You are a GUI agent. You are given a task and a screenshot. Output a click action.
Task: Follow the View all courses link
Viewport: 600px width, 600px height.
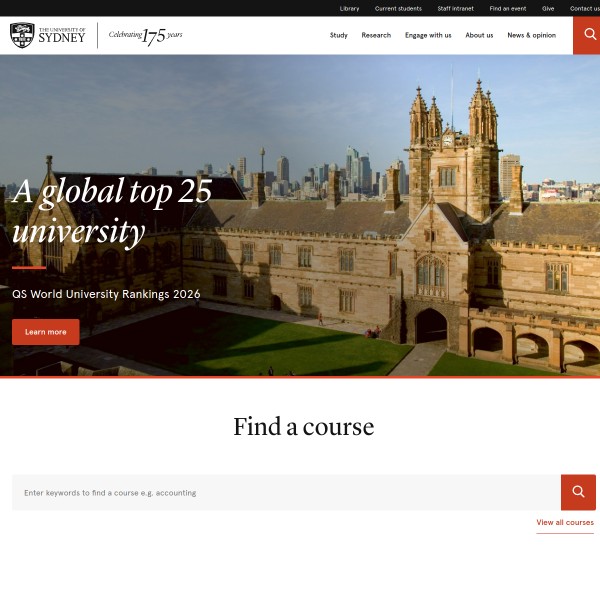[x=564, y=523]
